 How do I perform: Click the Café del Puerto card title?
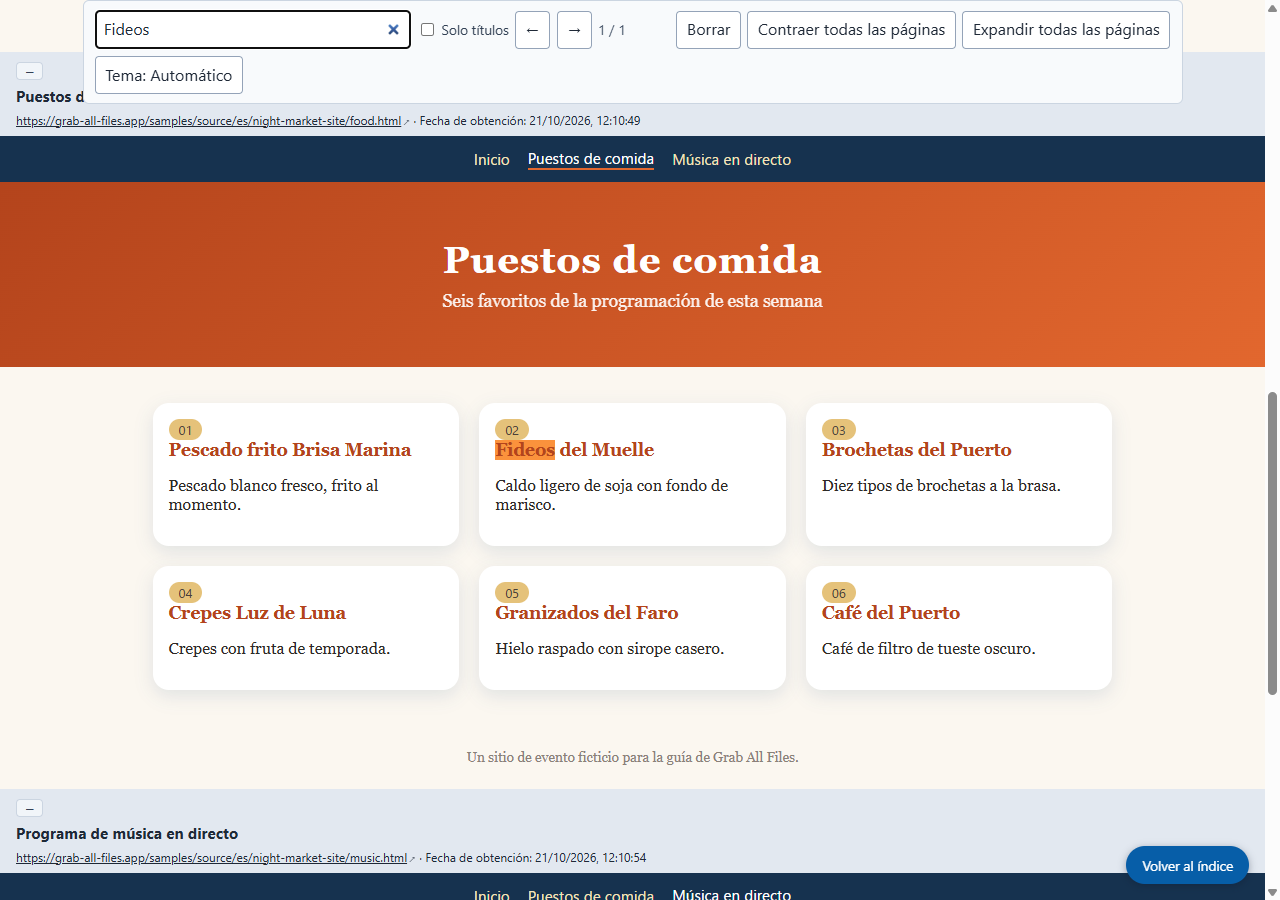(891, 613)
